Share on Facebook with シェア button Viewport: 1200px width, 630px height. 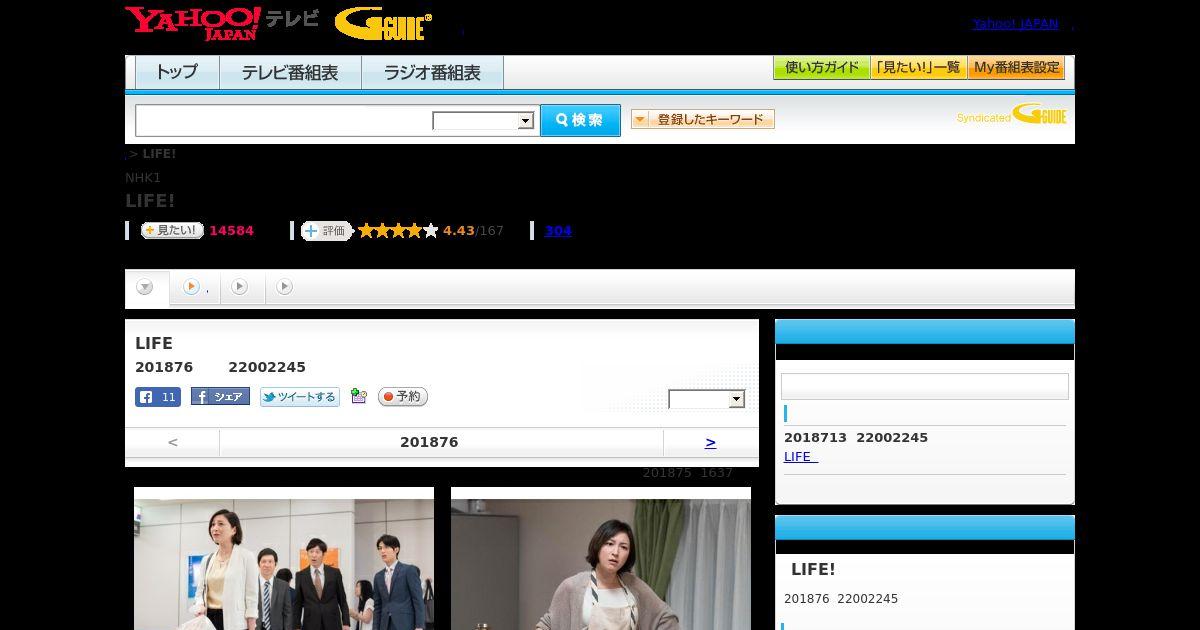pyautogui.click(x=220, y=397)
